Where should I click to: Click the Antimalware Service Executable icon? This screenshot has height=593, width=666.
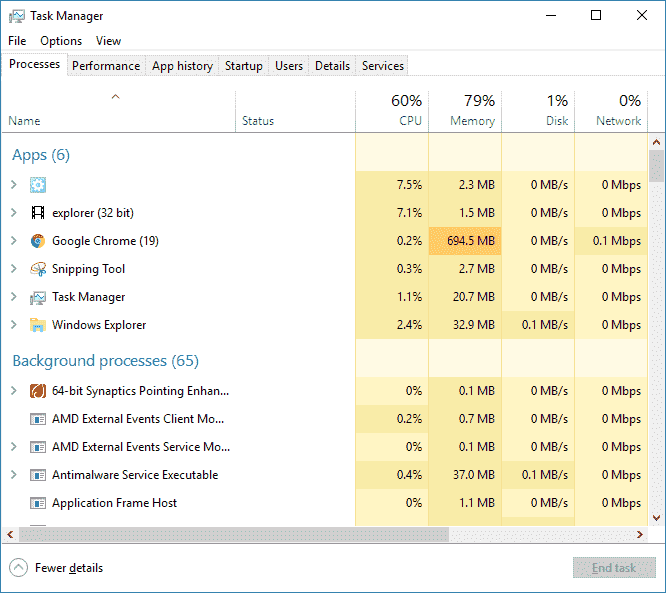[x=38, y=475]
